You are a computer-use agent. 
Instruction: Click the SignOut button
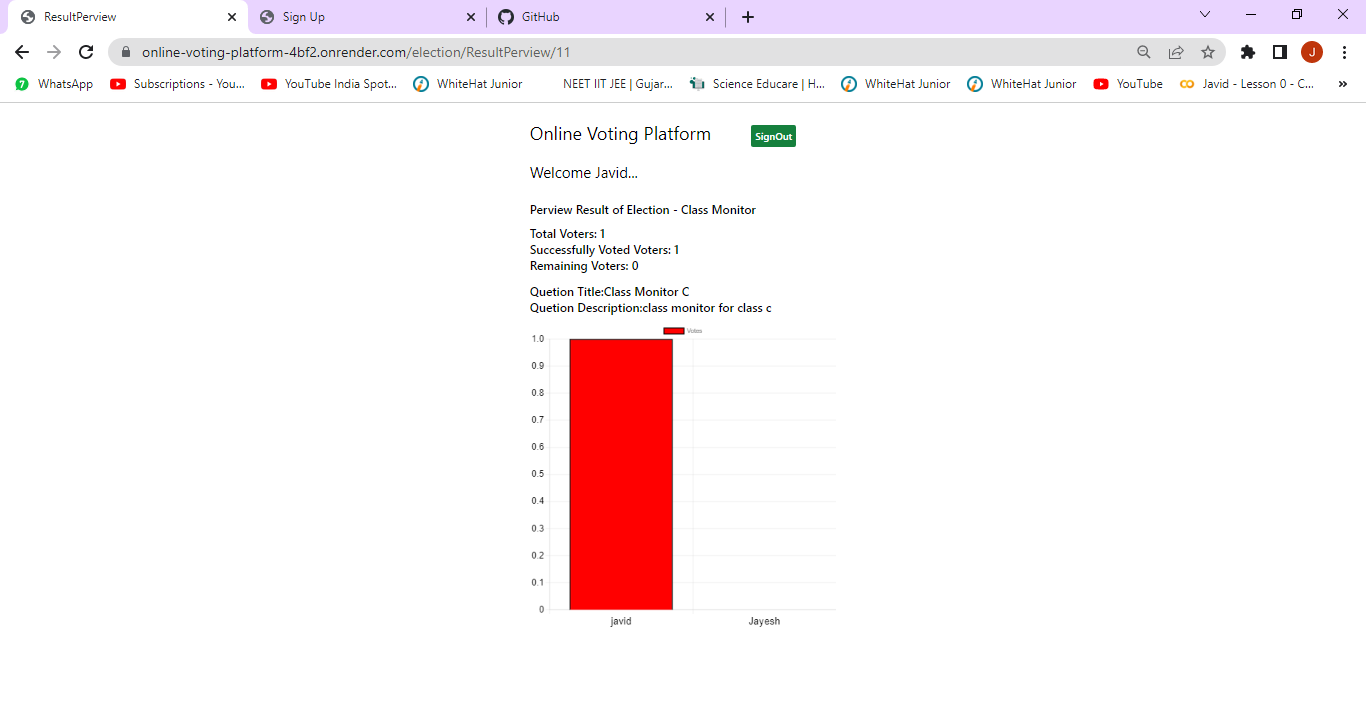point(772,136)
